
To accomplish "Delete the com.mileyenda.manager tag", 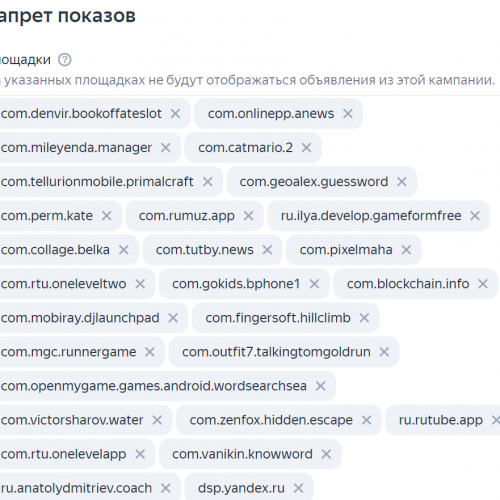I will tap(166, 148).
